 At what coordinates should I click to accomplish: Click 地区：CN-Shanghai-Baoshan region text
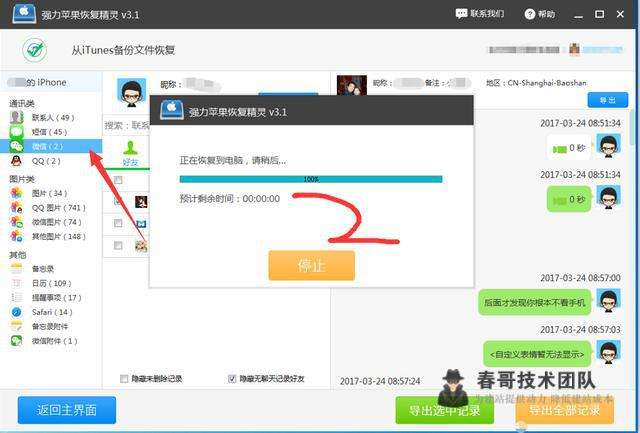536,83
